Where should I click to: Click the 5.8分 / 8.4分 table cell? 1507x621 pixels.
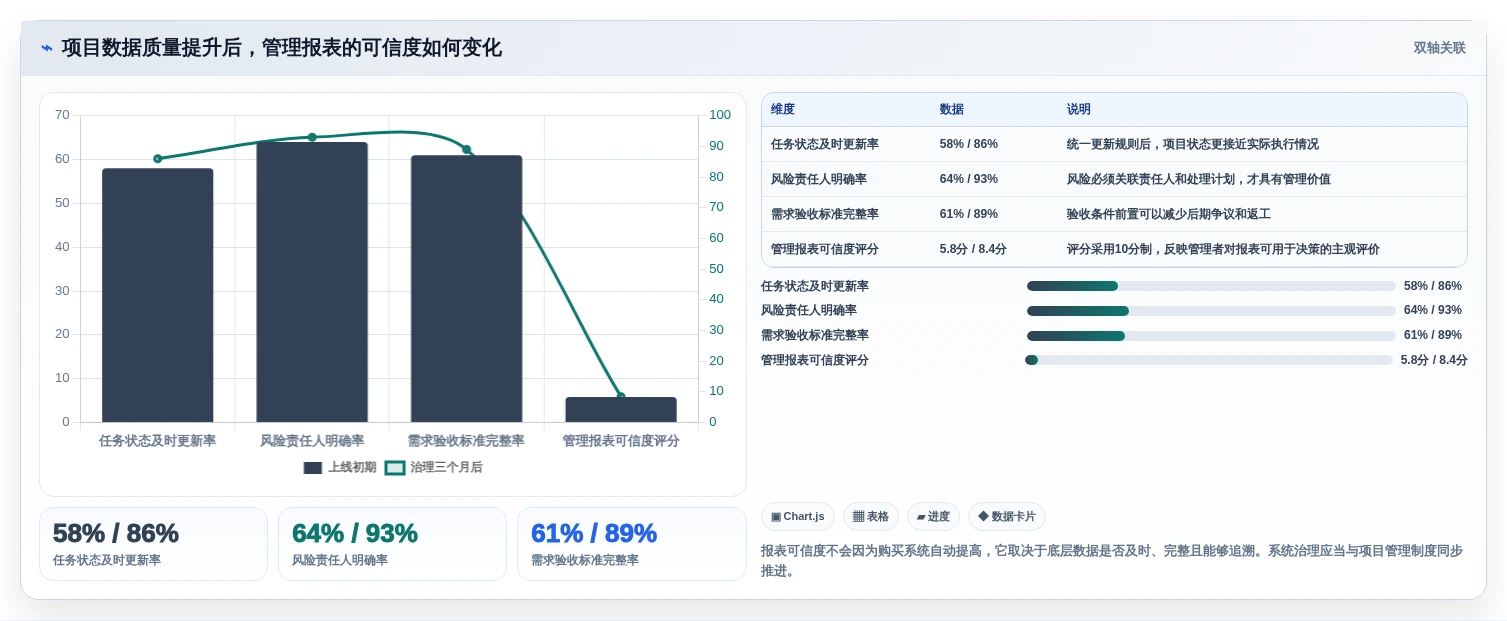tap(973, 249)
